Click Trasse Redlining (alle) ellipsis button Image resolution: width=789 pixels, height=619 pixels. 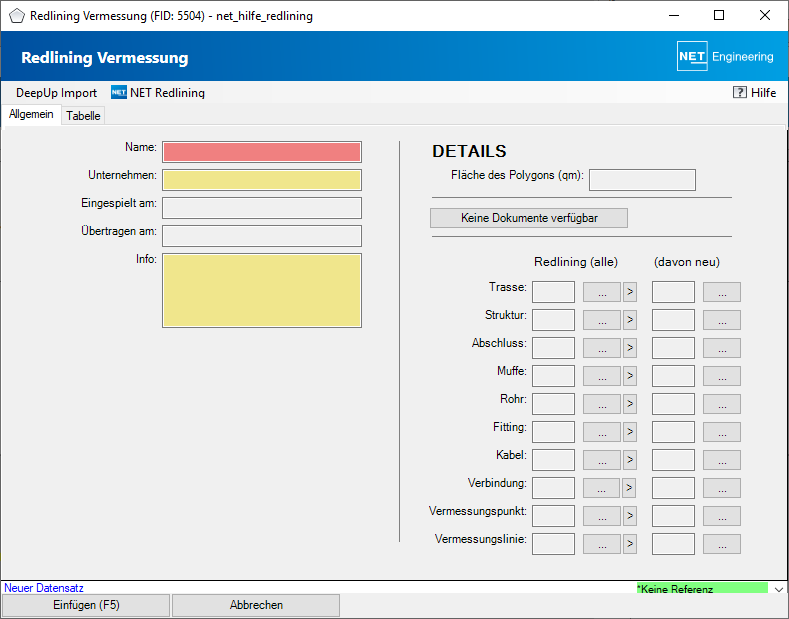[602, 292]
